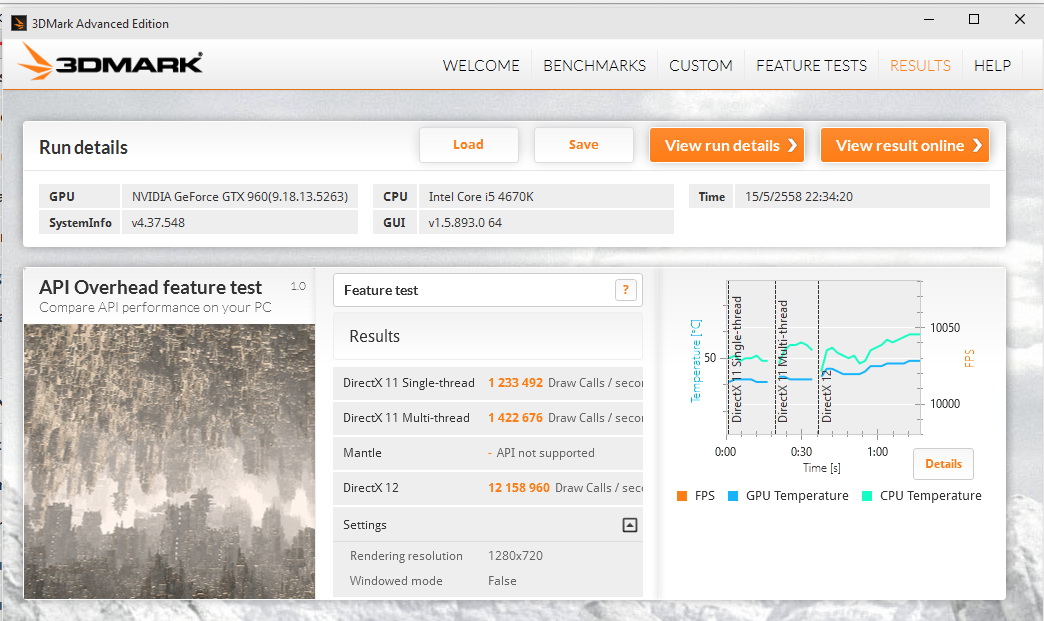Click the Run details heading

click(x=83, y=147)
